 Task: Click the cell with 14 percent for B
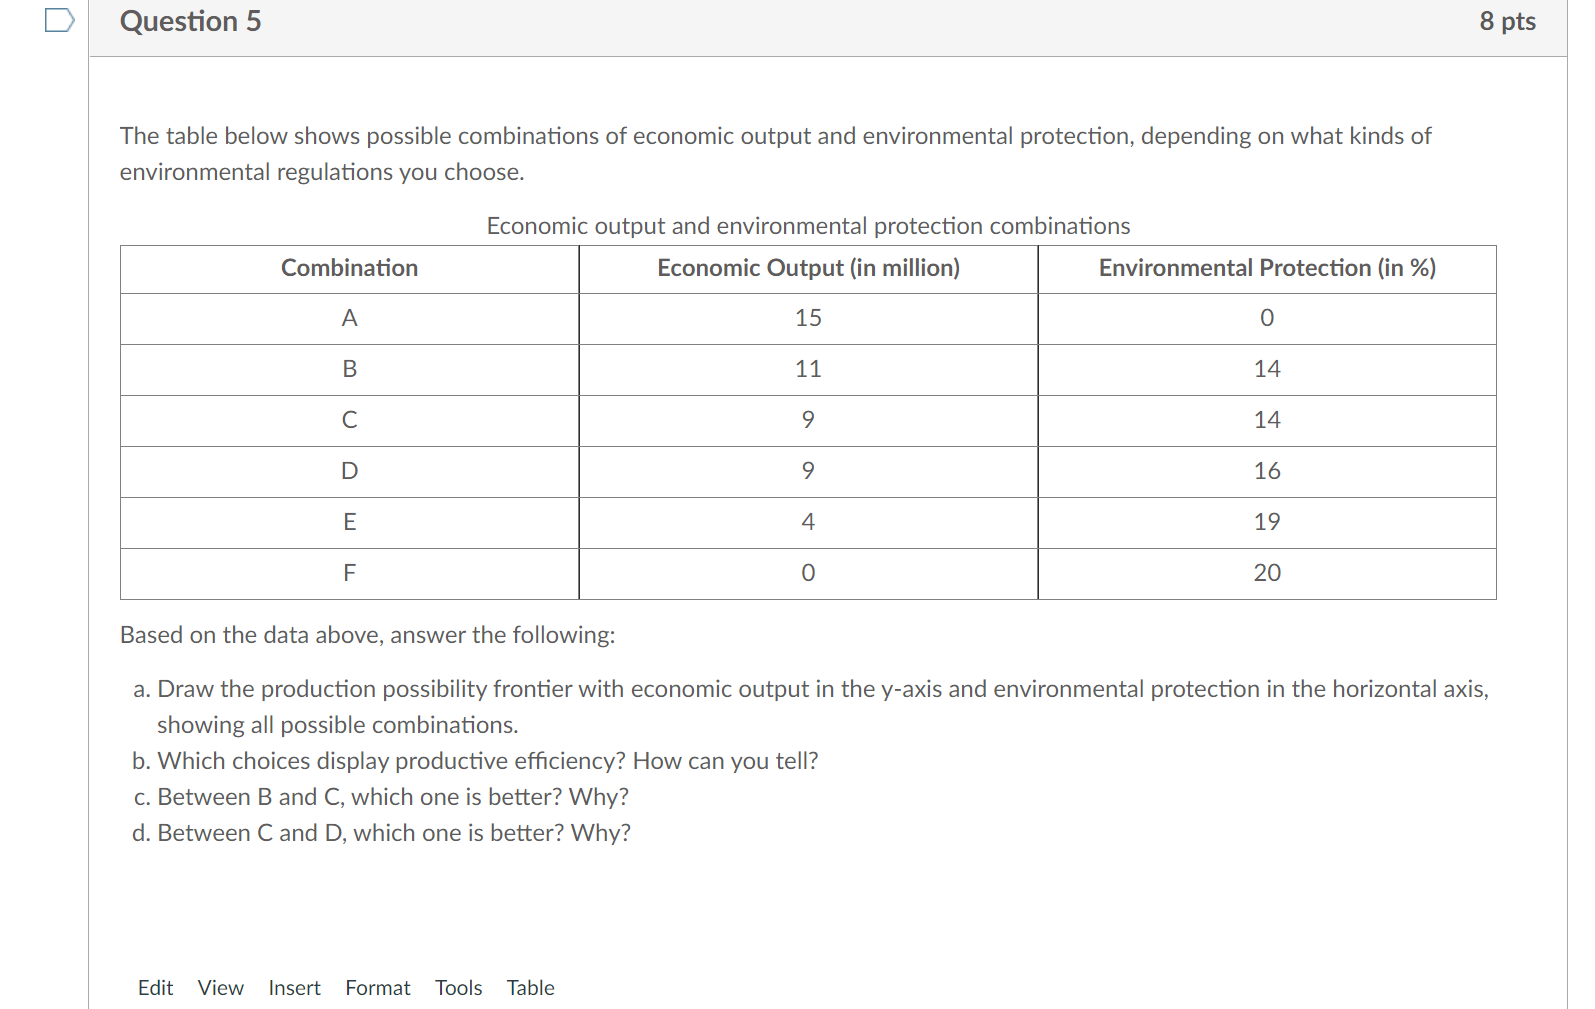[x=1267, y=369]
